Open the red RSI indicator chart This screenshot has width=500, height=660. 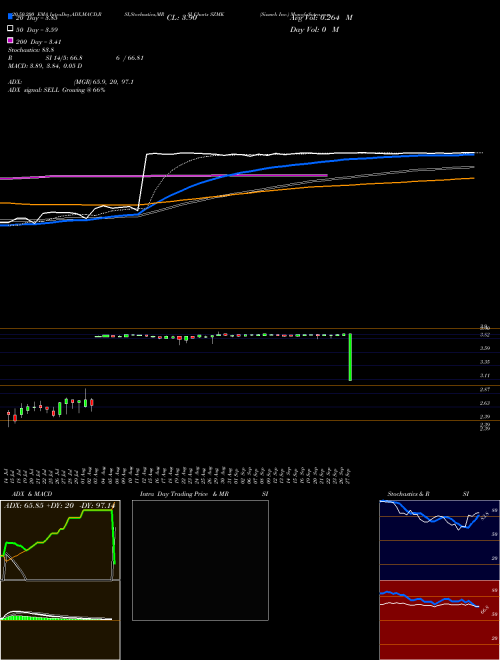[440, 620]
